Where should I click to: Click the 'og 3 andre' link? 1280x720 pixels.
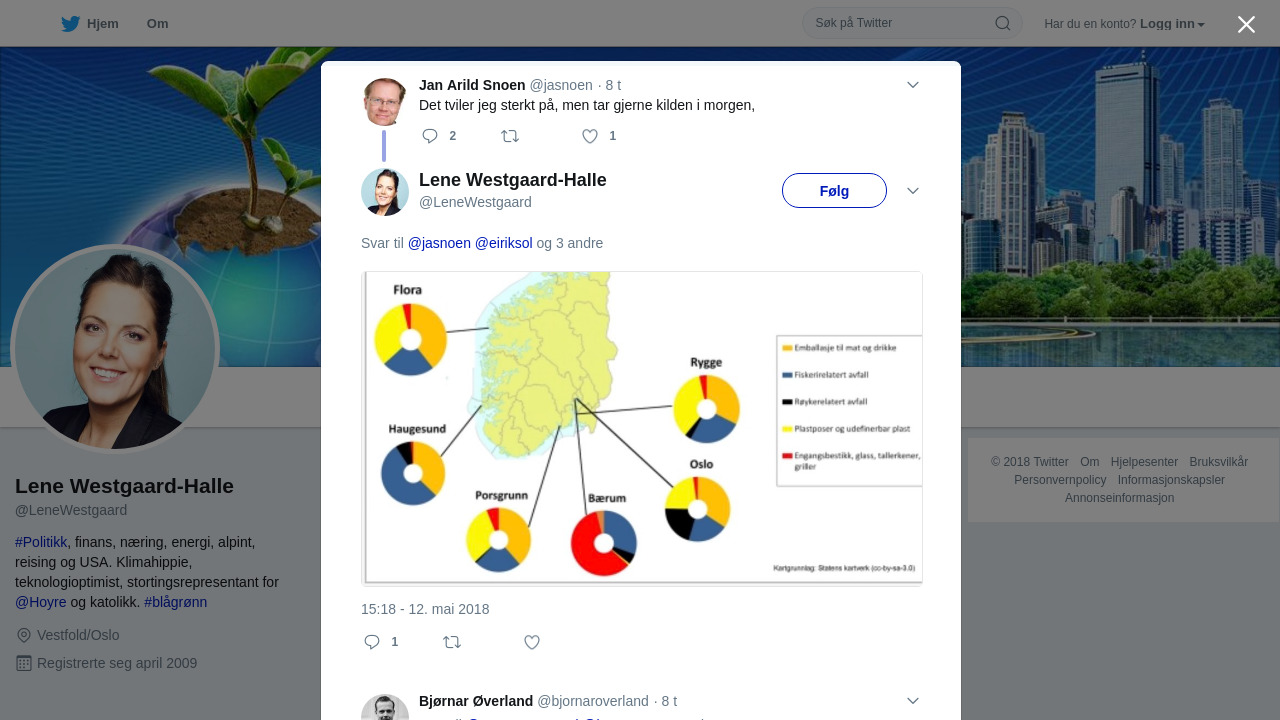click(570, 243)
